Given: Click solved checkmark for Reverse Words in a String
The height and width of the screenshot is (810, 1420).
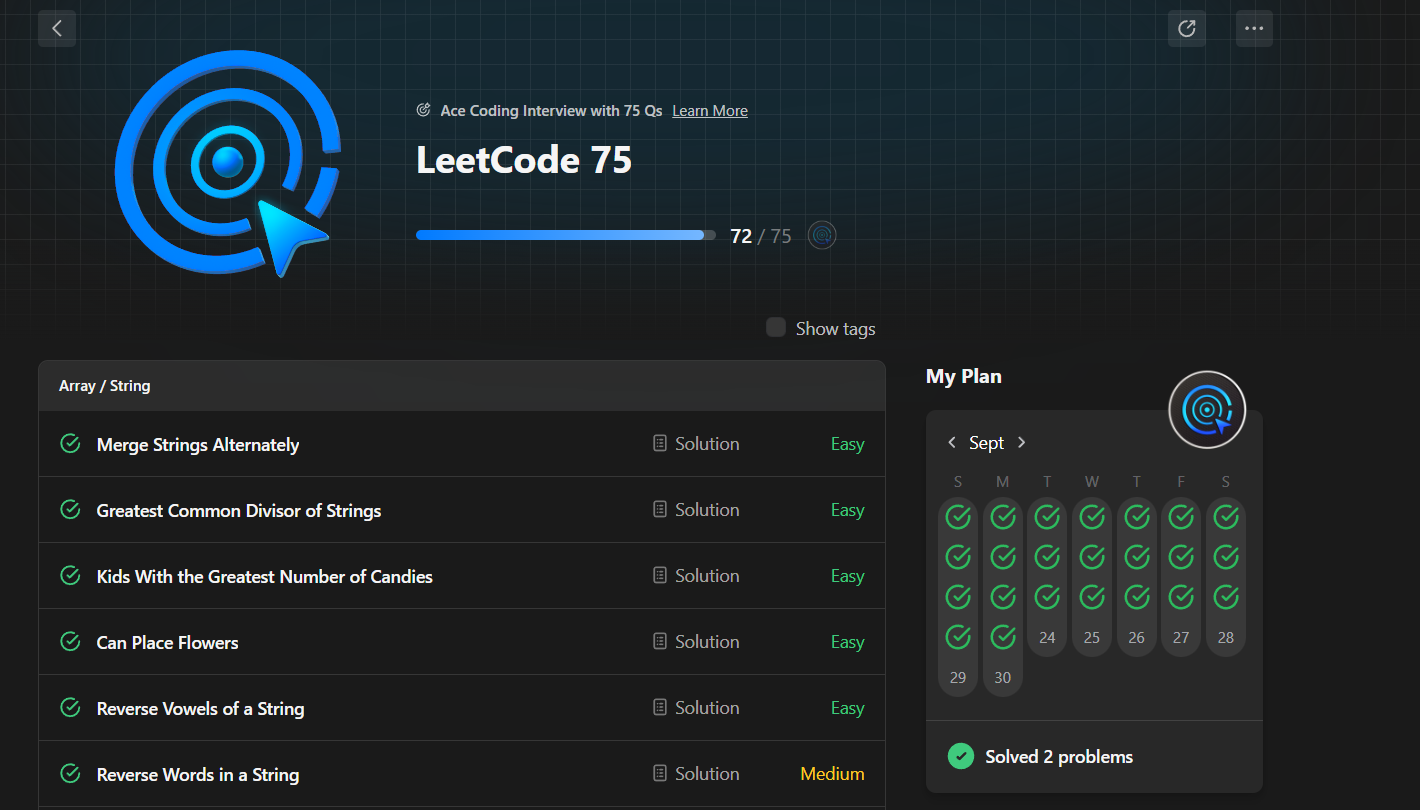Looking at the screenshot, I should point(70,773).
